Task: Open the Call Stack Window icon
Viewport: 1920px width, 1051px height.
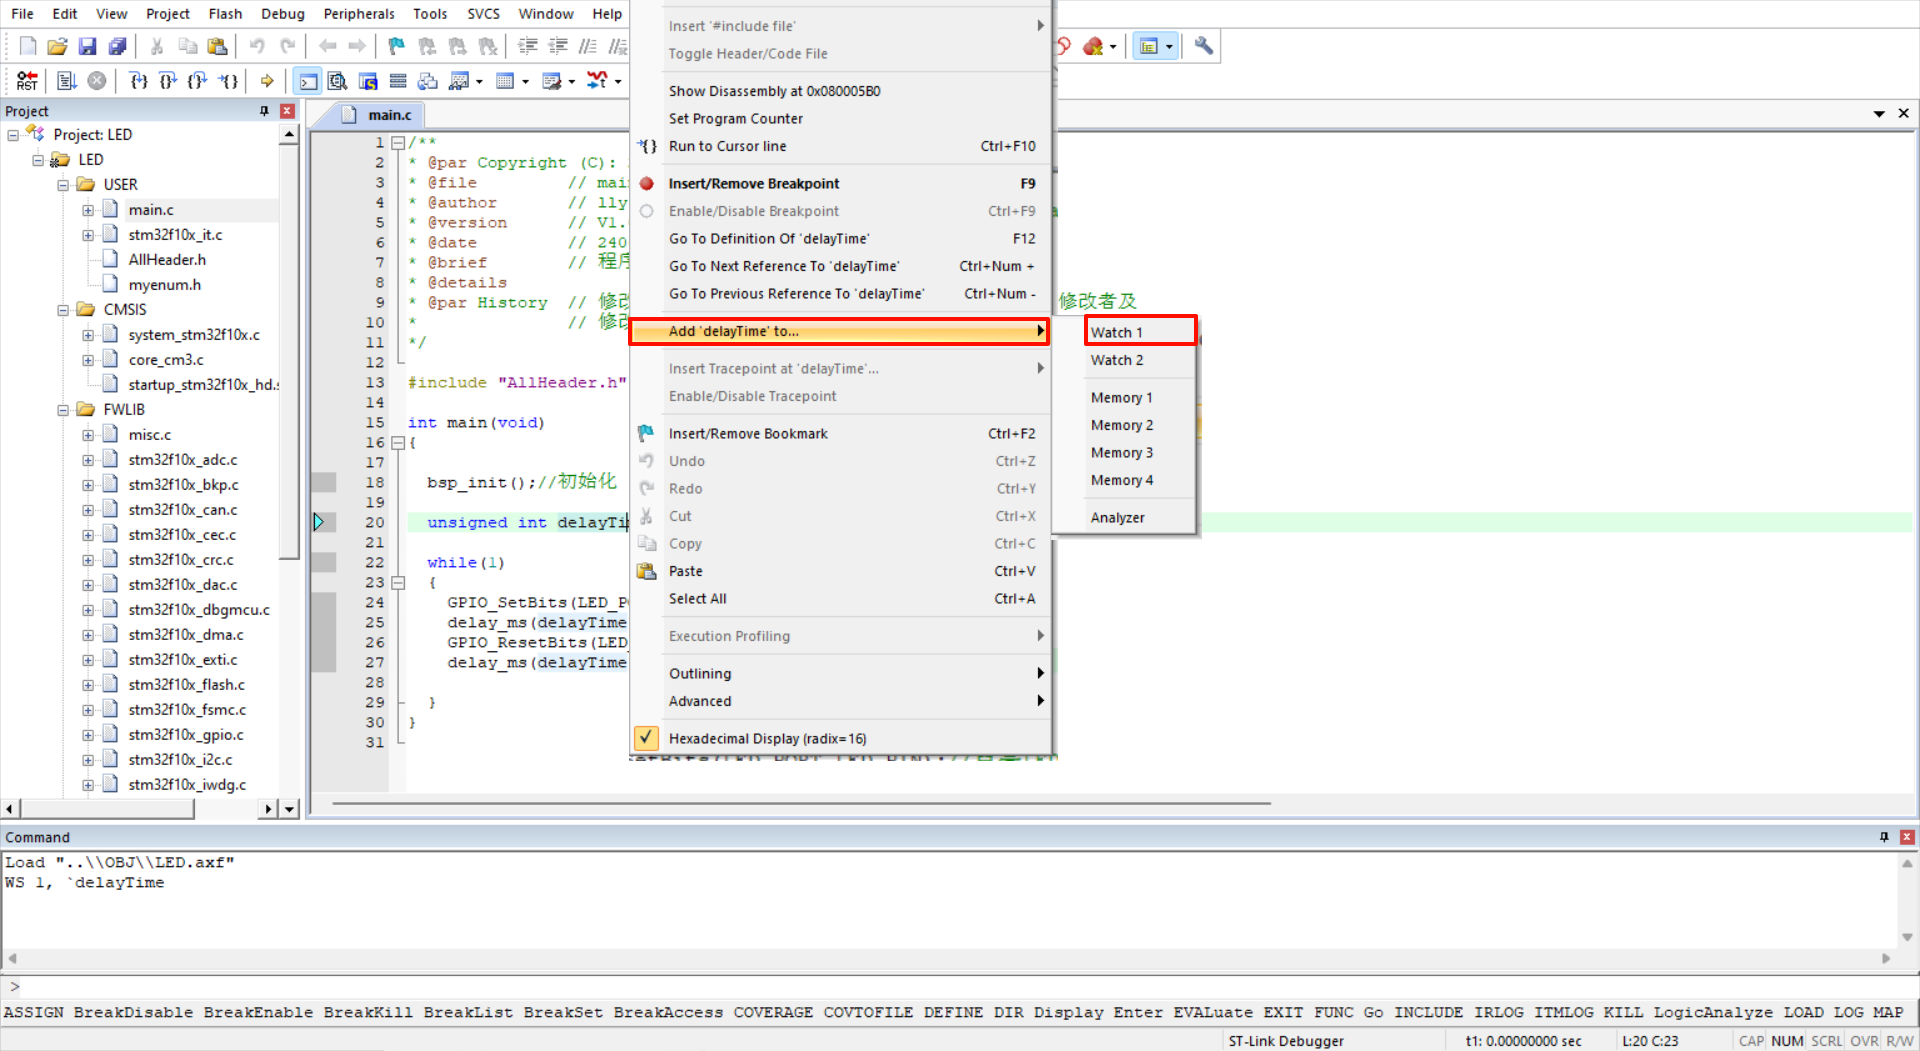Action: [x=428, y=81]
